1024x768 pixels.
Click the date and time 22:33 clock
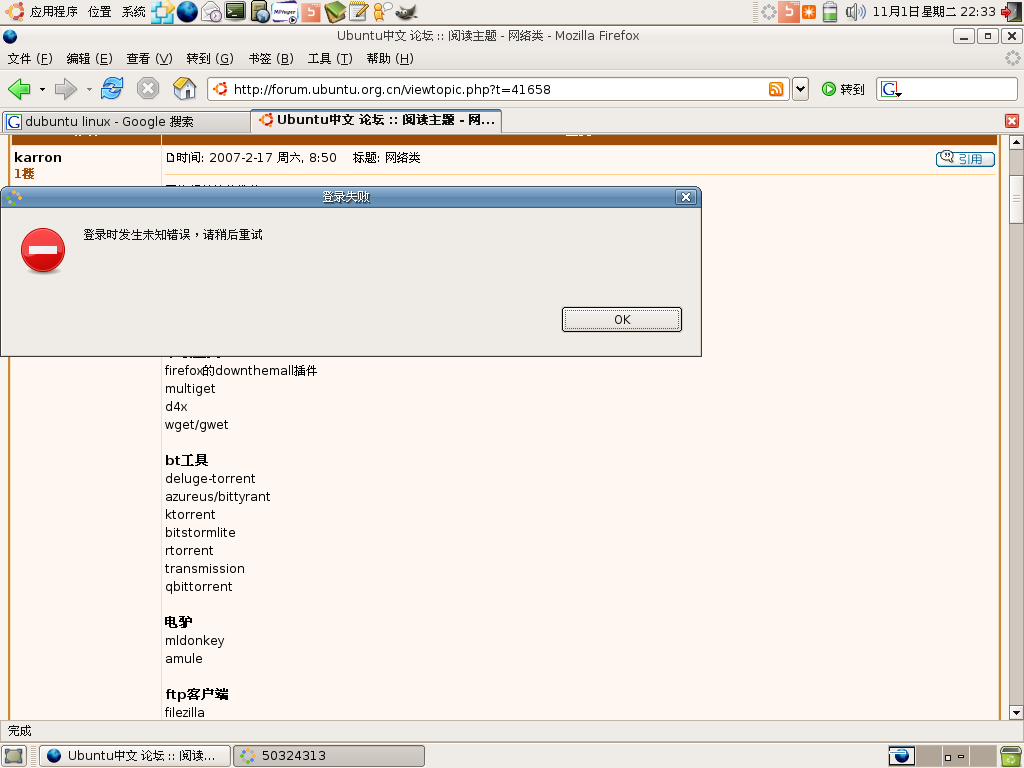coord(934,12)
